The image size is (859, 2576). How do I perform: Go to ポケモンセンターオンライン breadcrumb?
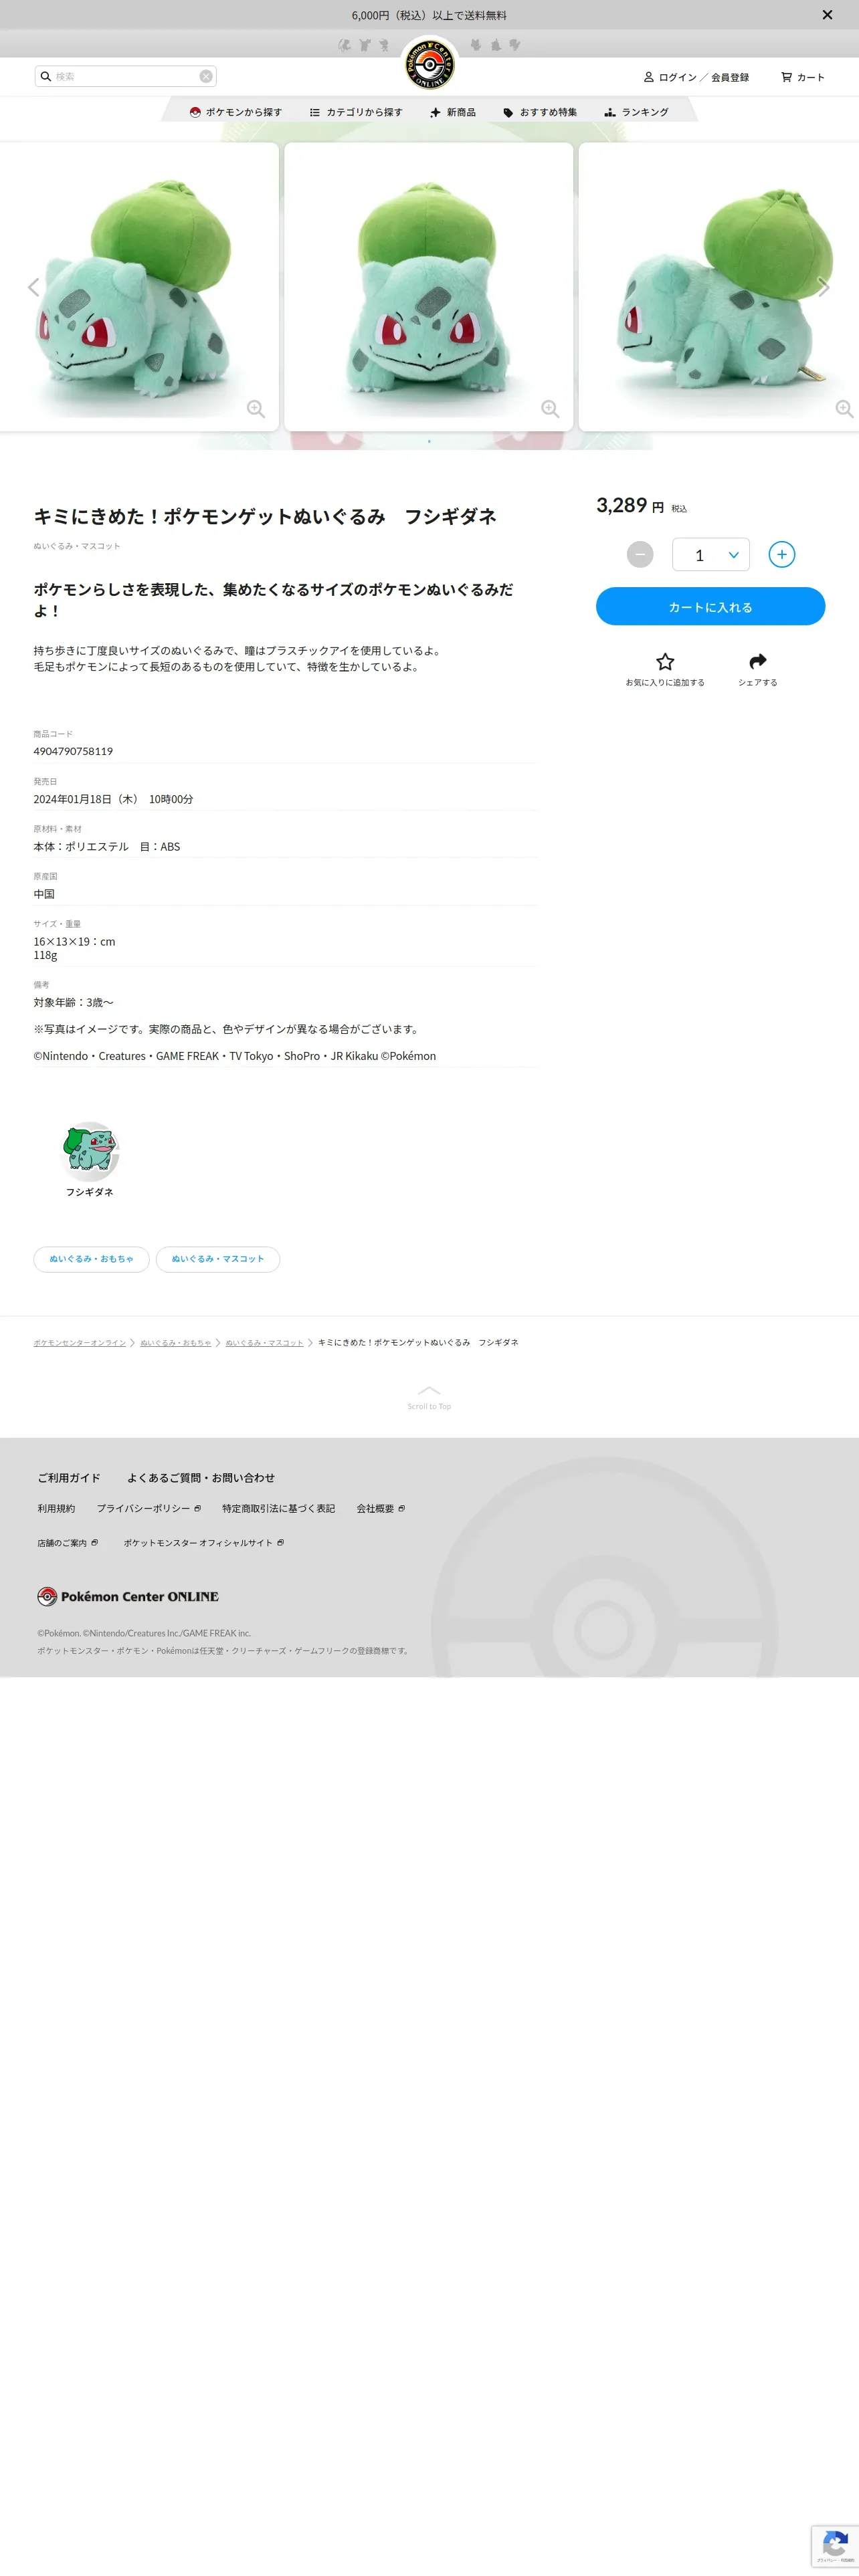(80, 1343)
